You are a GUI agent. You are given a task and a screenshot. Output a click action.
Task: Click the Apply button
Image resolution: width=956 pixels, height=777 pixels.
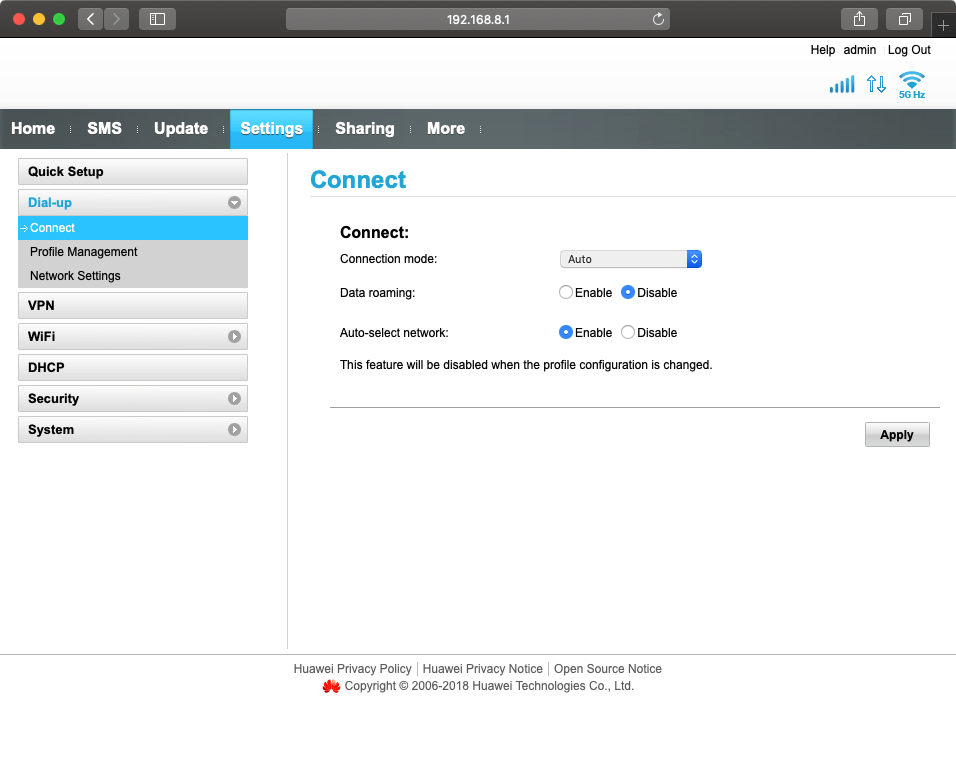896,434
